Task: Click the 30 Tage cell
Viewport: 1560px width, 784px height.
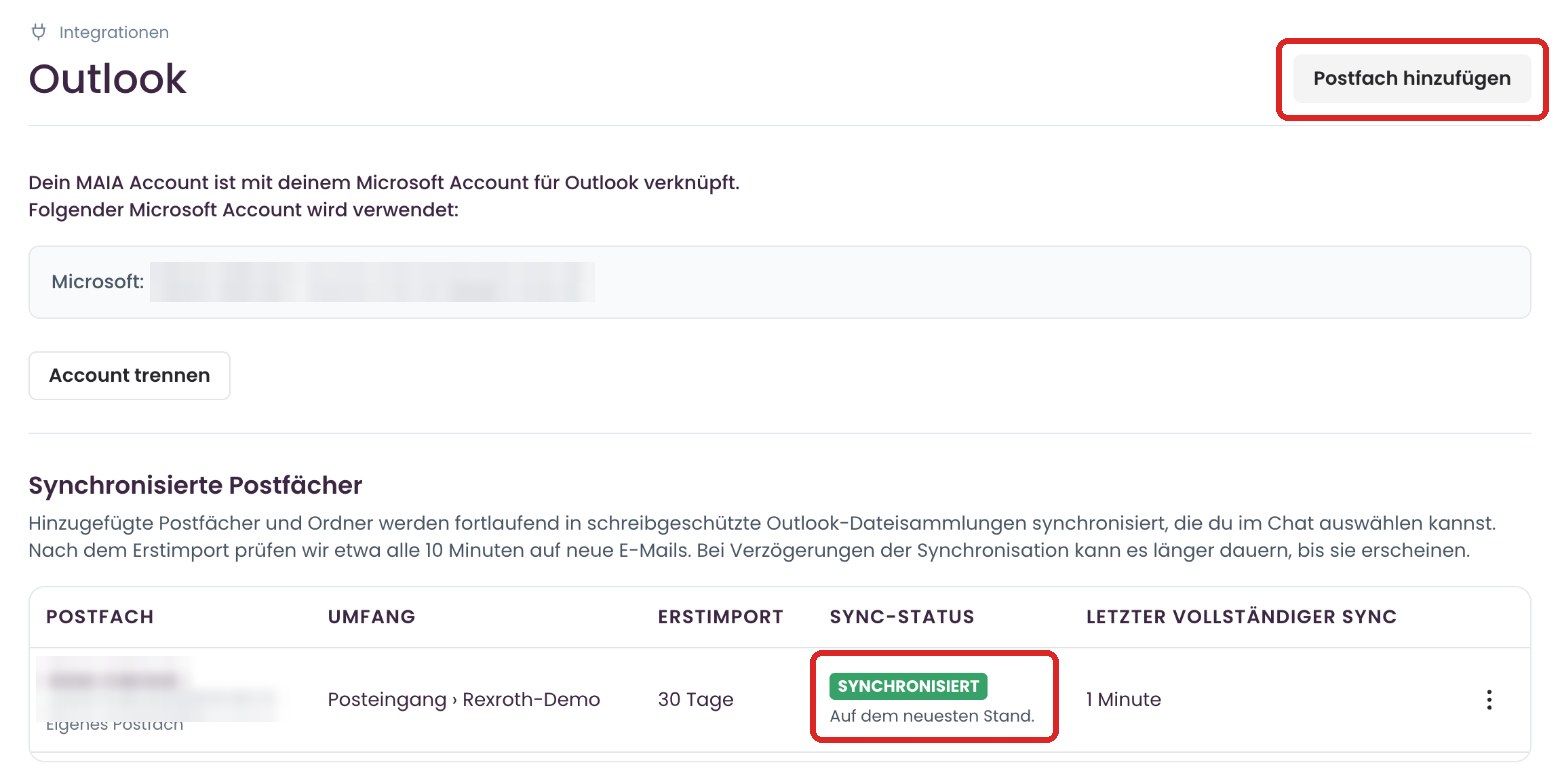Action: (695, 700)
